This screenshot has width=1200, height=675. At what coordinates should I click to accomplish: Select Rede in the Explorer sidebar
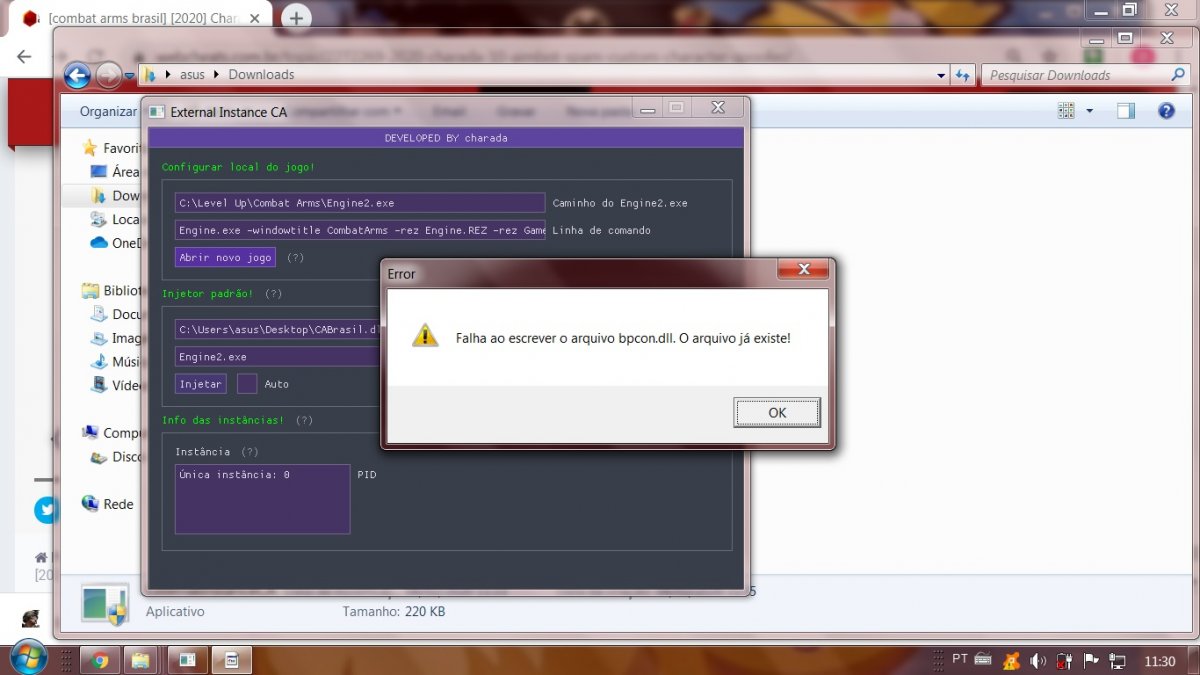click(x=108, y=504)
